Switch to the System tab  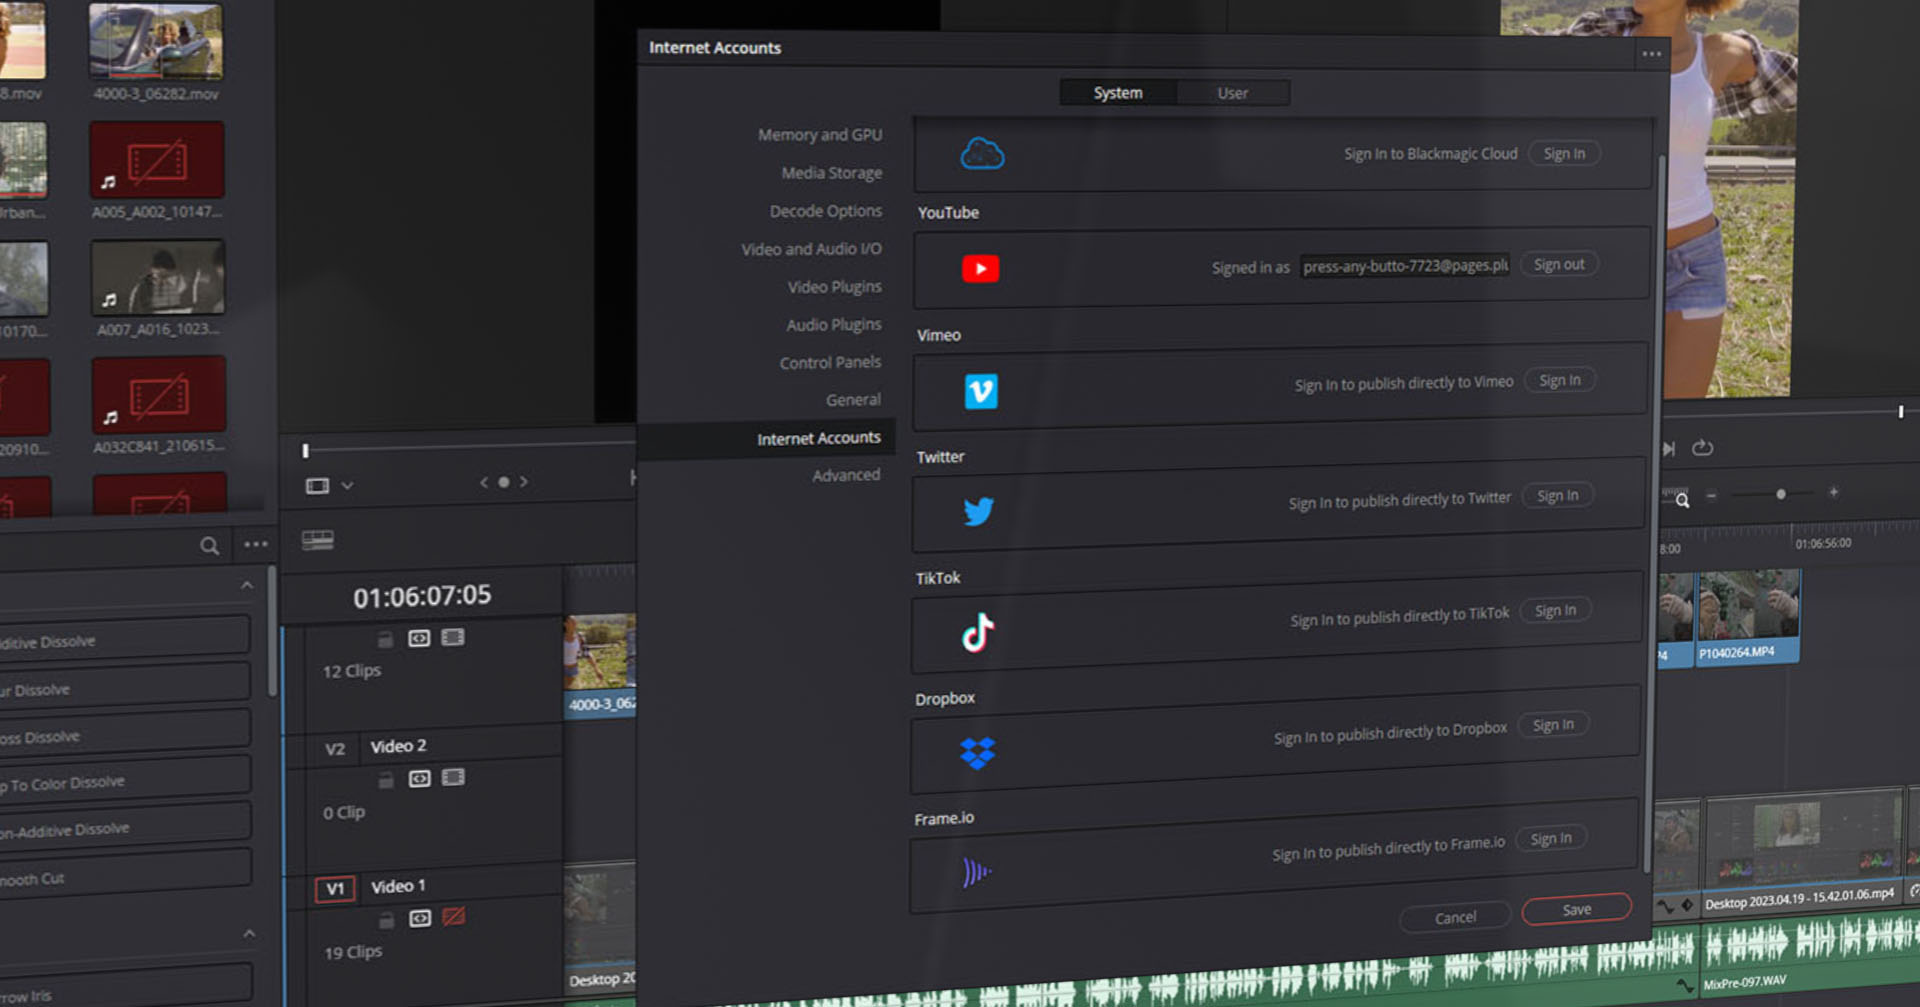pyautogui.click(x=1118, y=93)
